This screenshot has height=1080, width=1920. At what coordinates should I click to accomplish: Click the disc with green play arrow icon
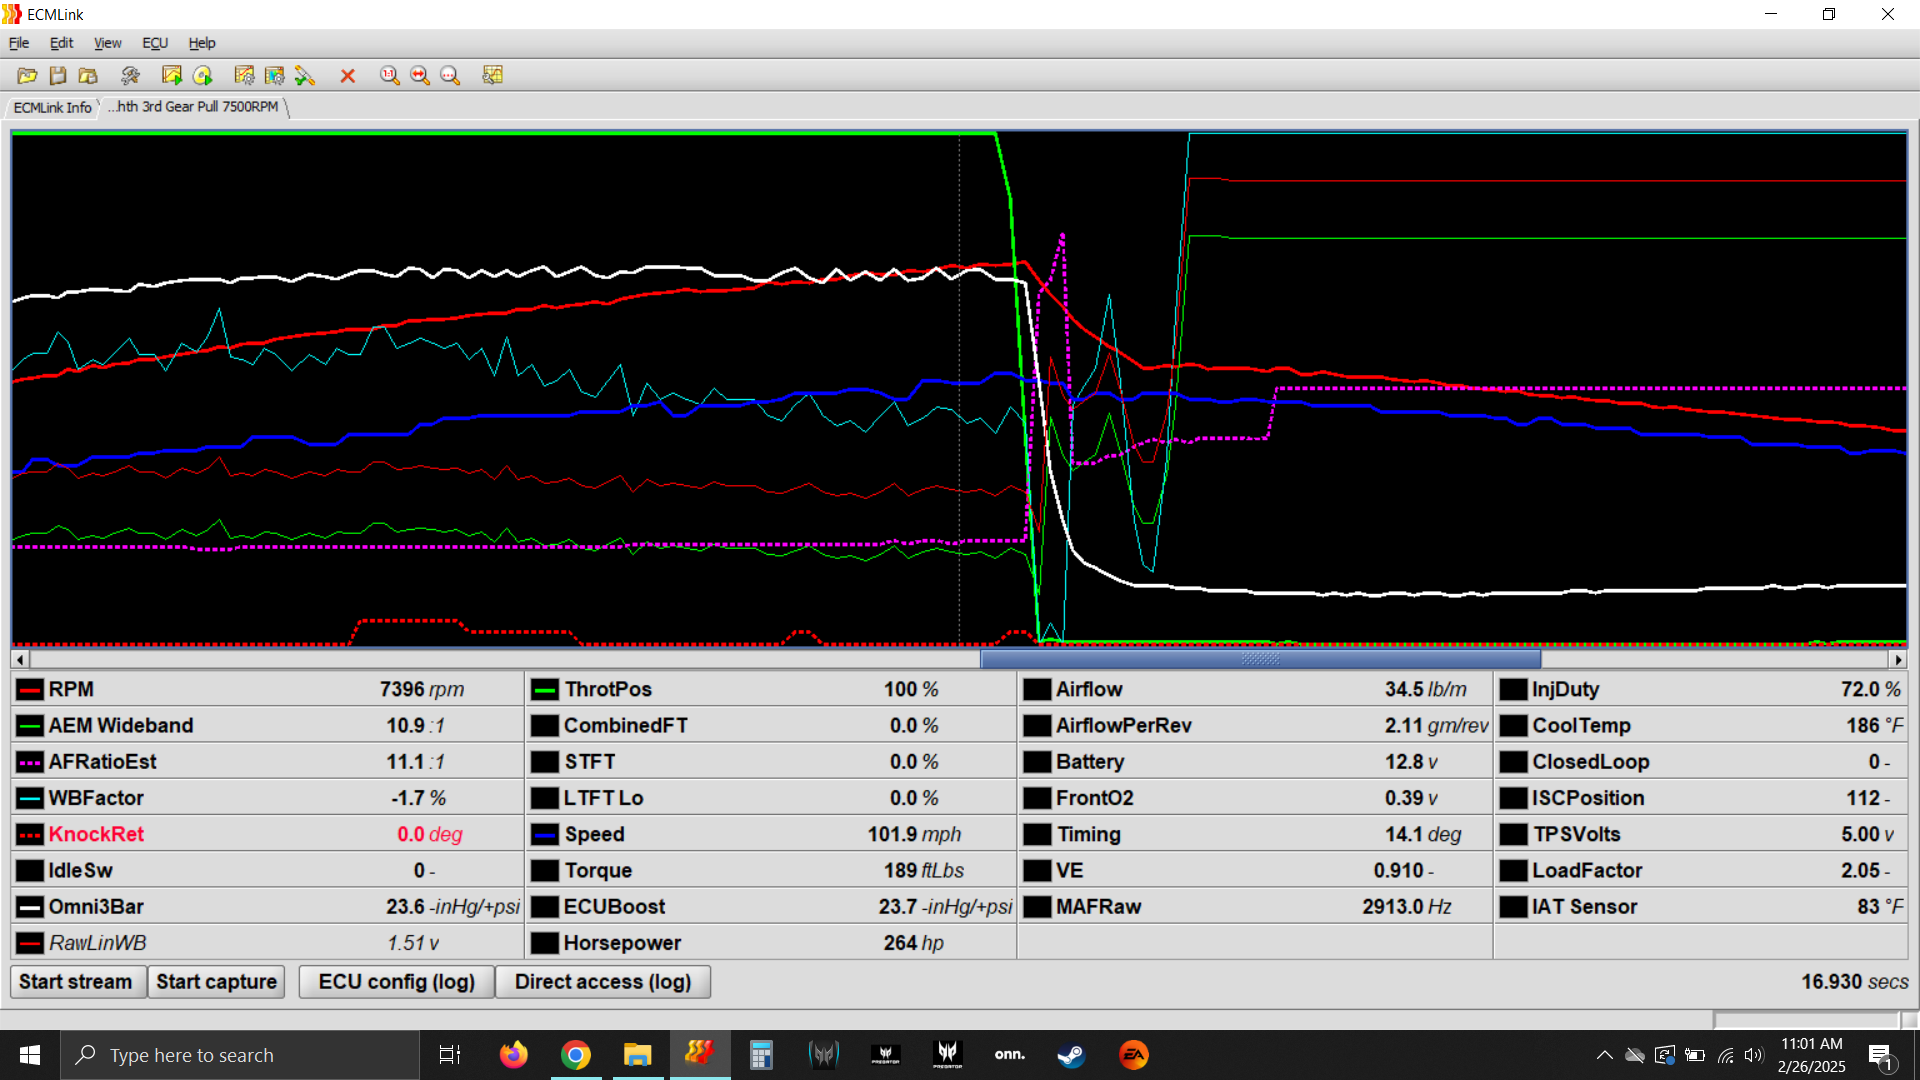click(203, 75)
